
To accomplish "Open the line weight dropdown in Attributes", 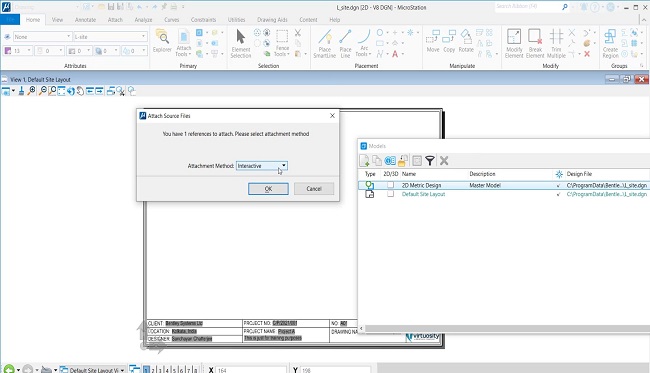I will pos(79,51).
